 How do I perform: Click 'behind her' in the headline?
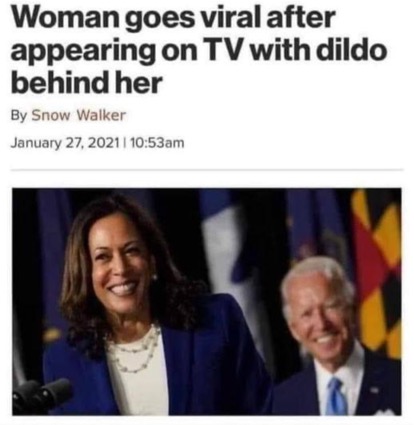pyautogui.click(x=86, y=82)
